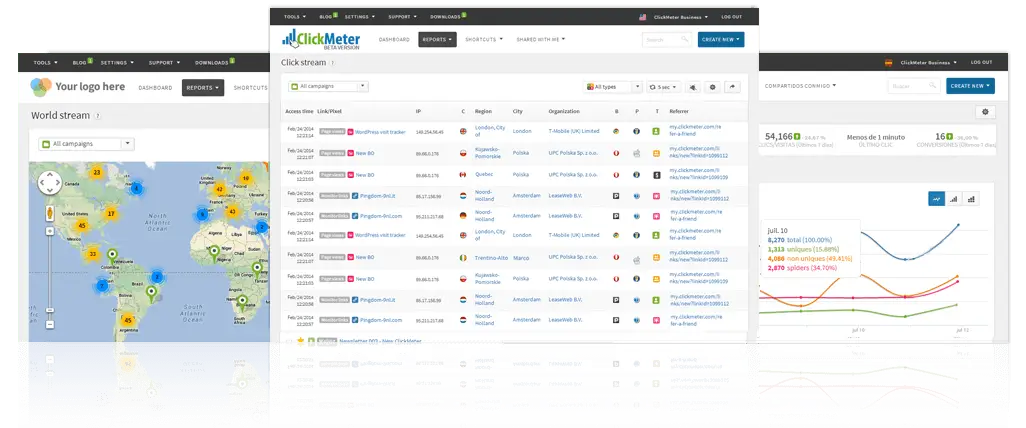Open Settings menu in Click stream window
The height and width of the screenshot is (428, 1026).
[x=360, y=17]
